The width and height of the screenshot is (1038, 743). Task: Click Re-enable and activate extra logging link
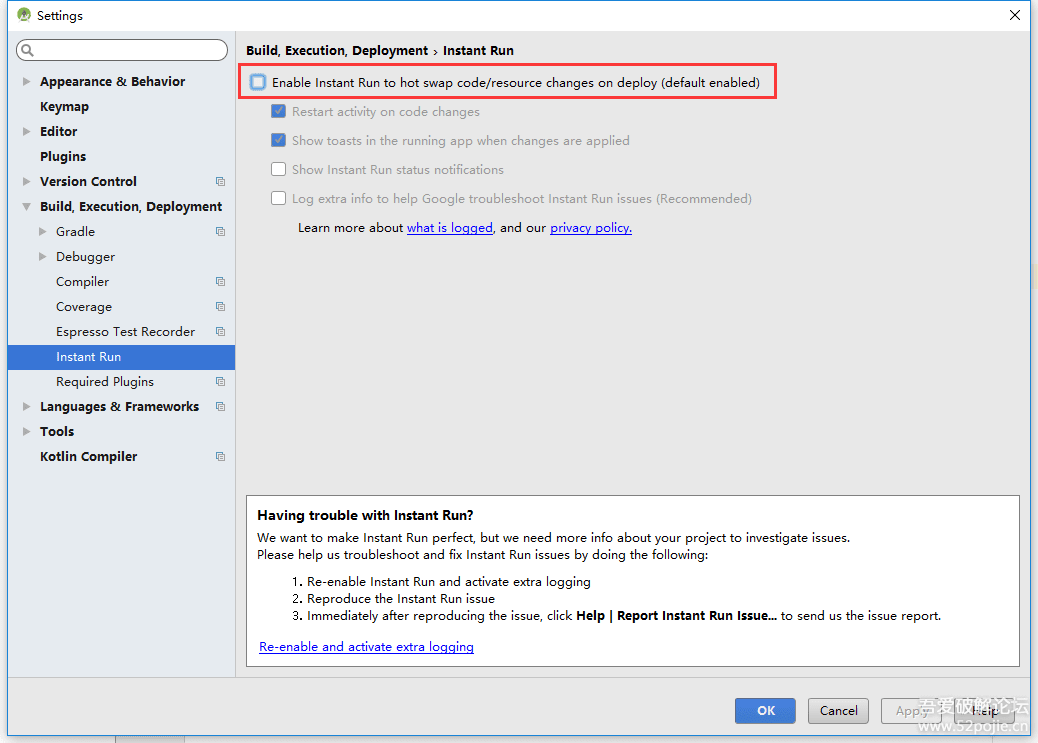click(x=366, y=647)
